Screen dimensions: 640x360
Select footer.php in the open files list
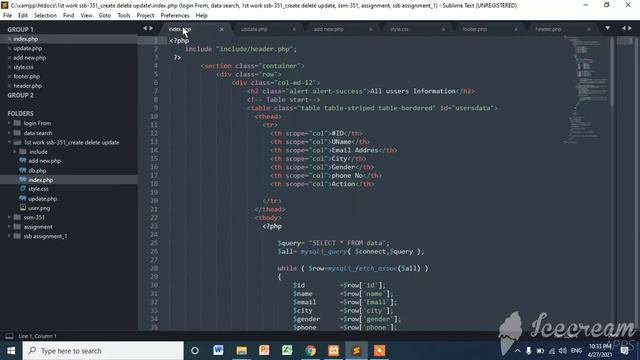(27, 77)
